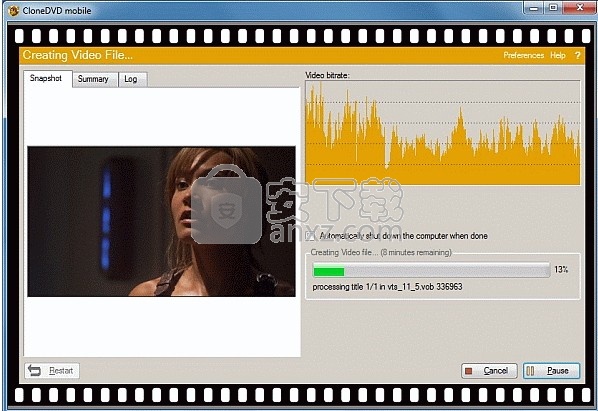Switch to the Summary tab

pos(94,79)
